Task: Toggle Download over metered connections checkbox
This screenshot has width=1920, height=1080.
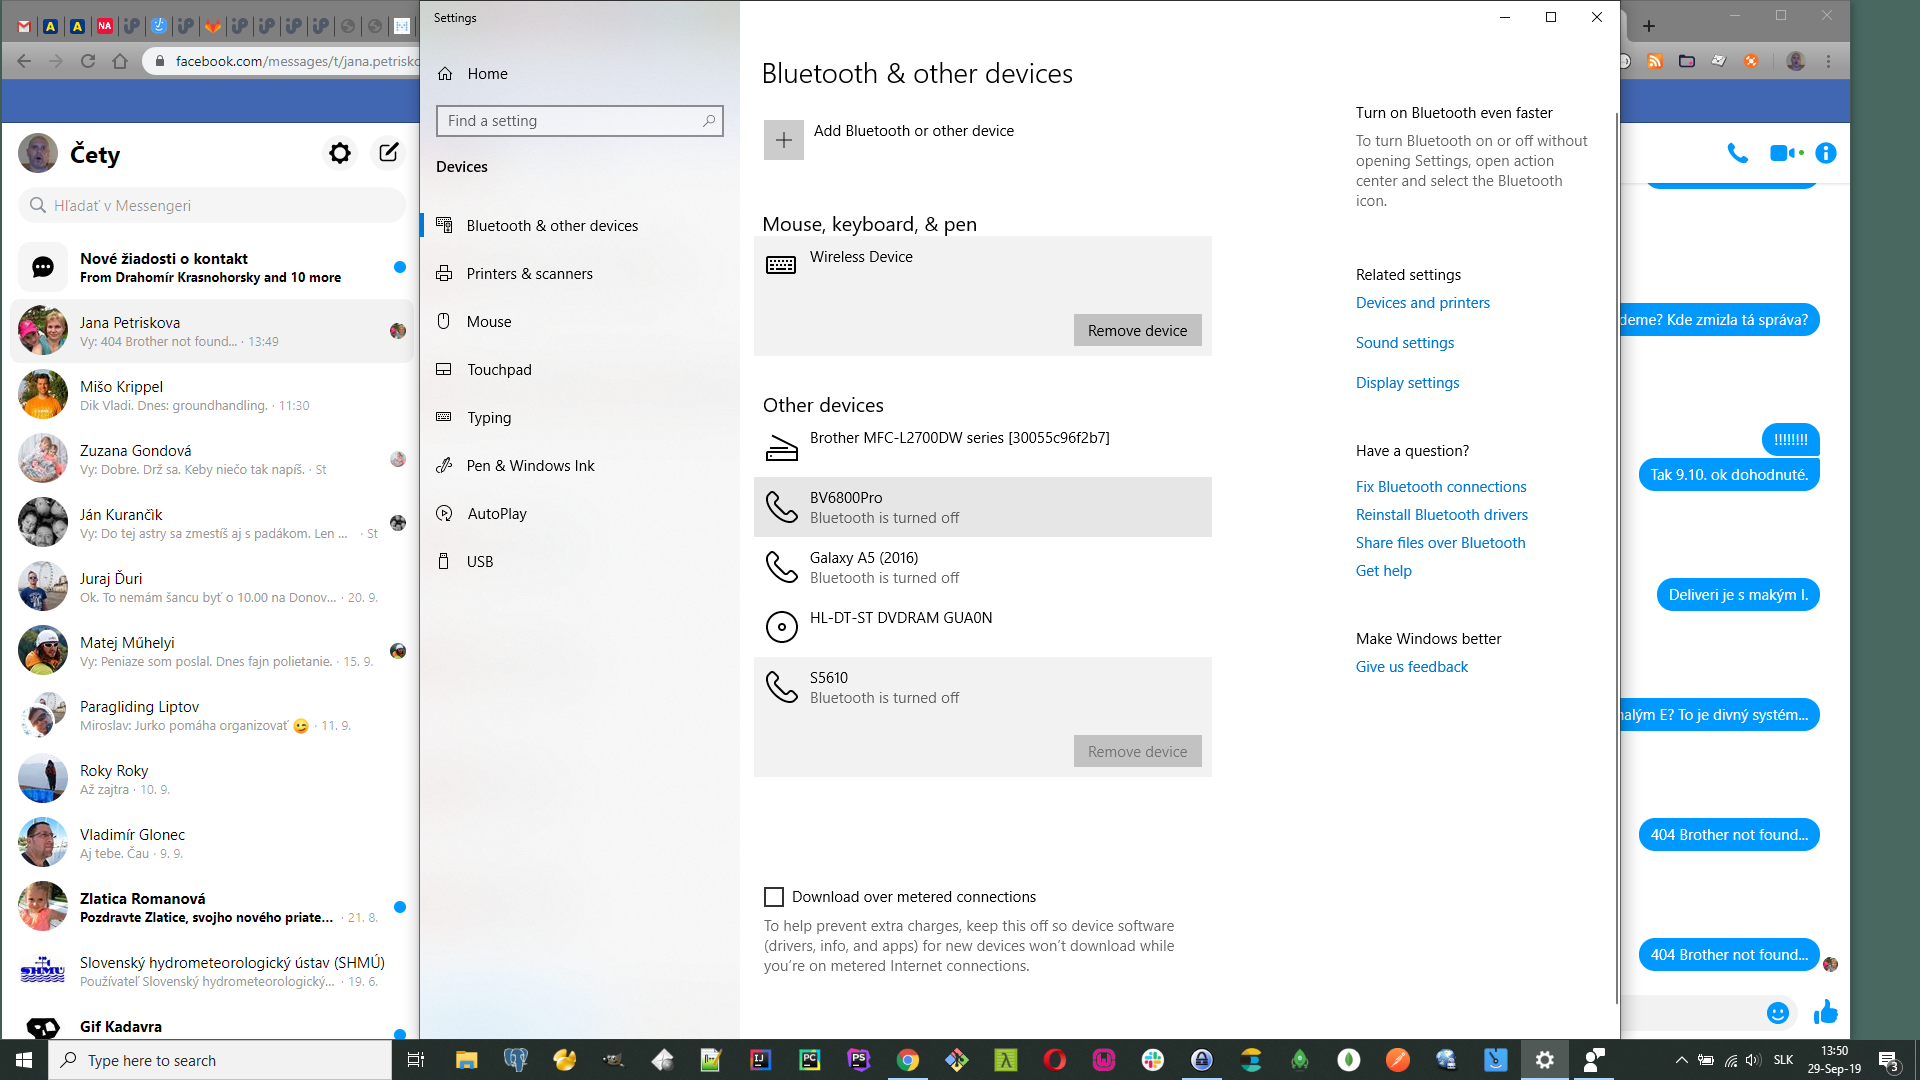Action: (x=774, y=897)
